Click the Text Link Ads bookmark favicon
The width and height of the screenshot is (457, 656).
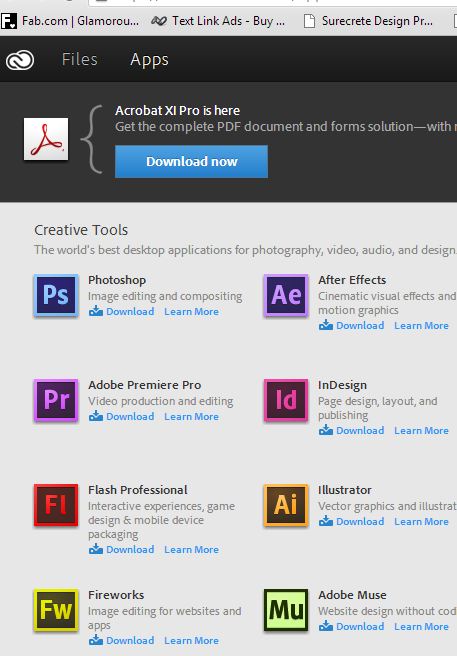[159, 21]
